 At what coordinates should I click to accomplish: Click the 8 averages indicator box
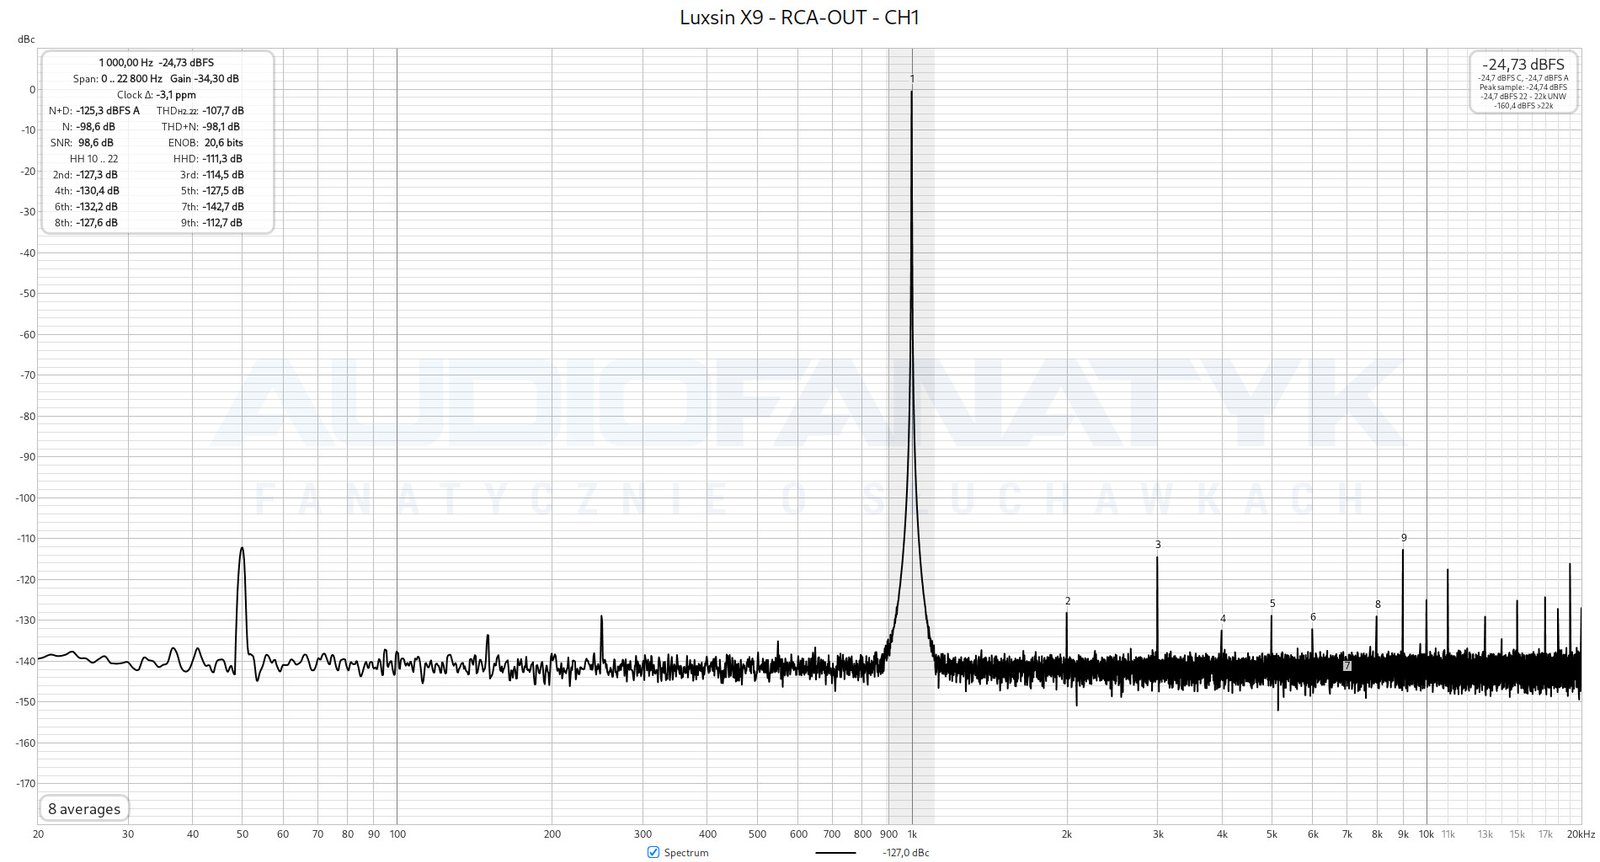[84, 809]
